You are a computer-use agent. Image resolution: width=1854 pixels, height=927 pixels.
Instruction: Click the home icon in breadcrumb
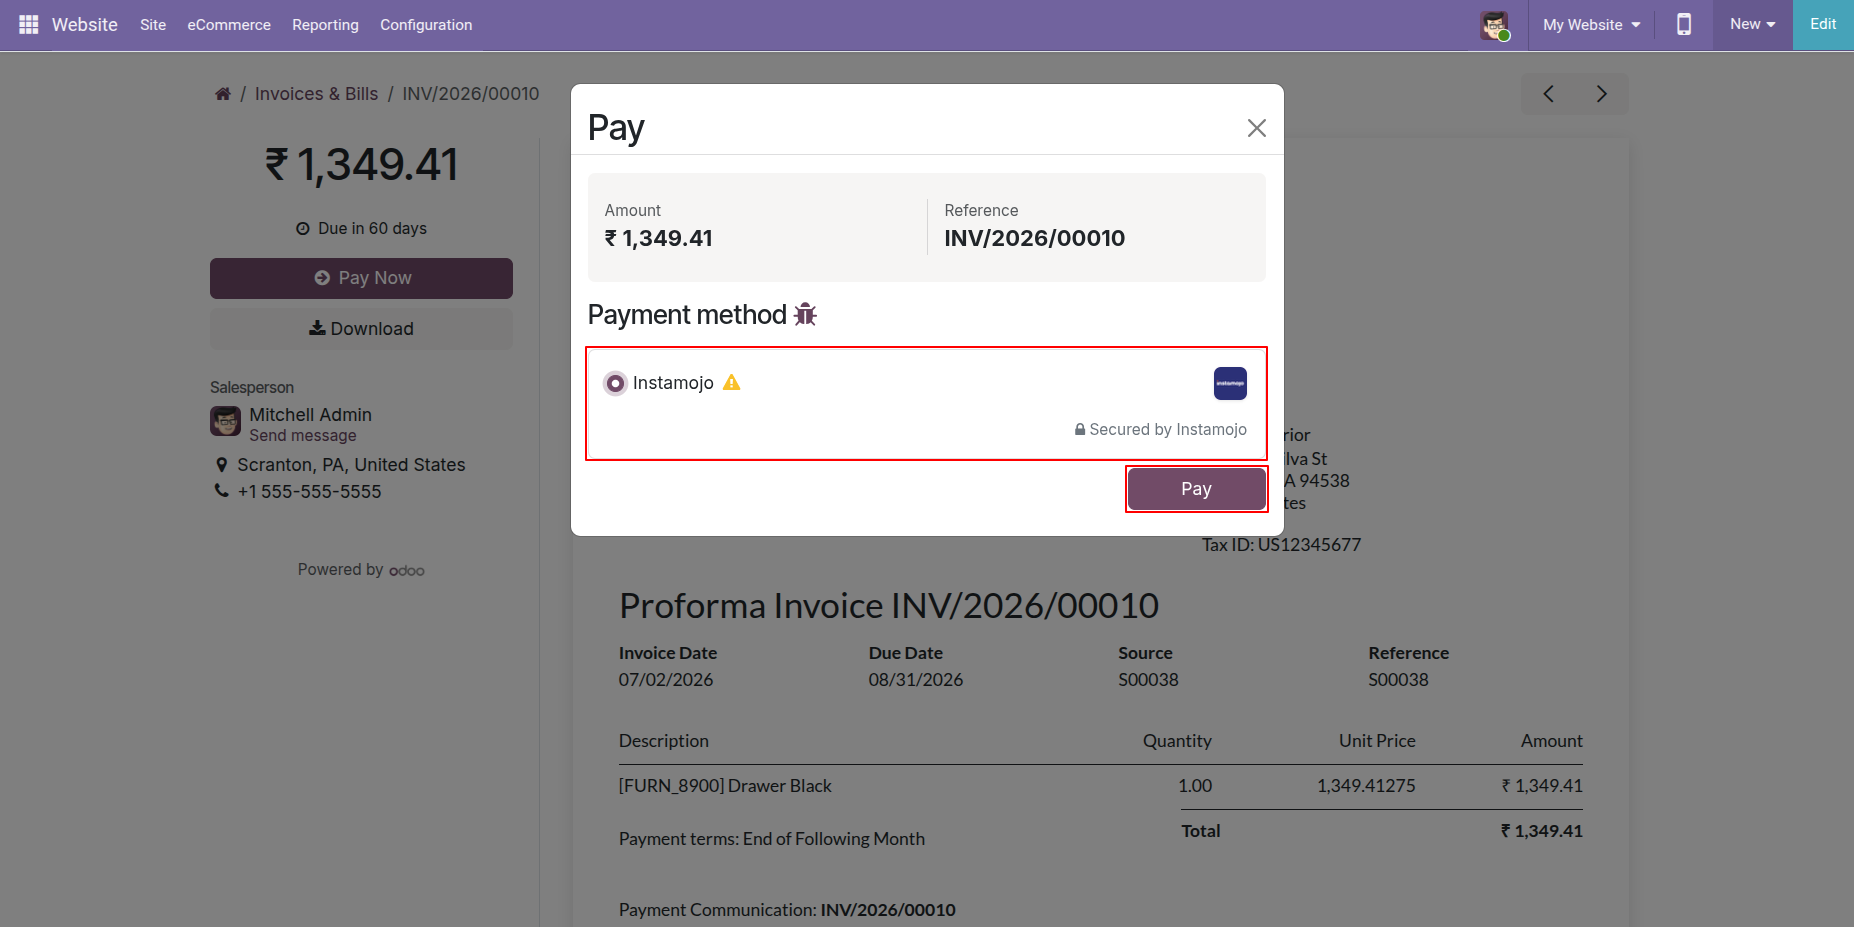click(x=223, y=94)
